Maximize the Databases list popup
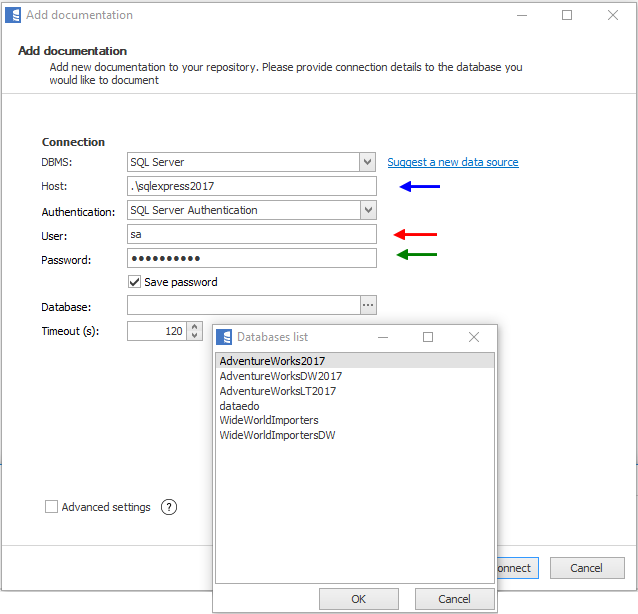This screenshot has width=638, height=614. 428,337
